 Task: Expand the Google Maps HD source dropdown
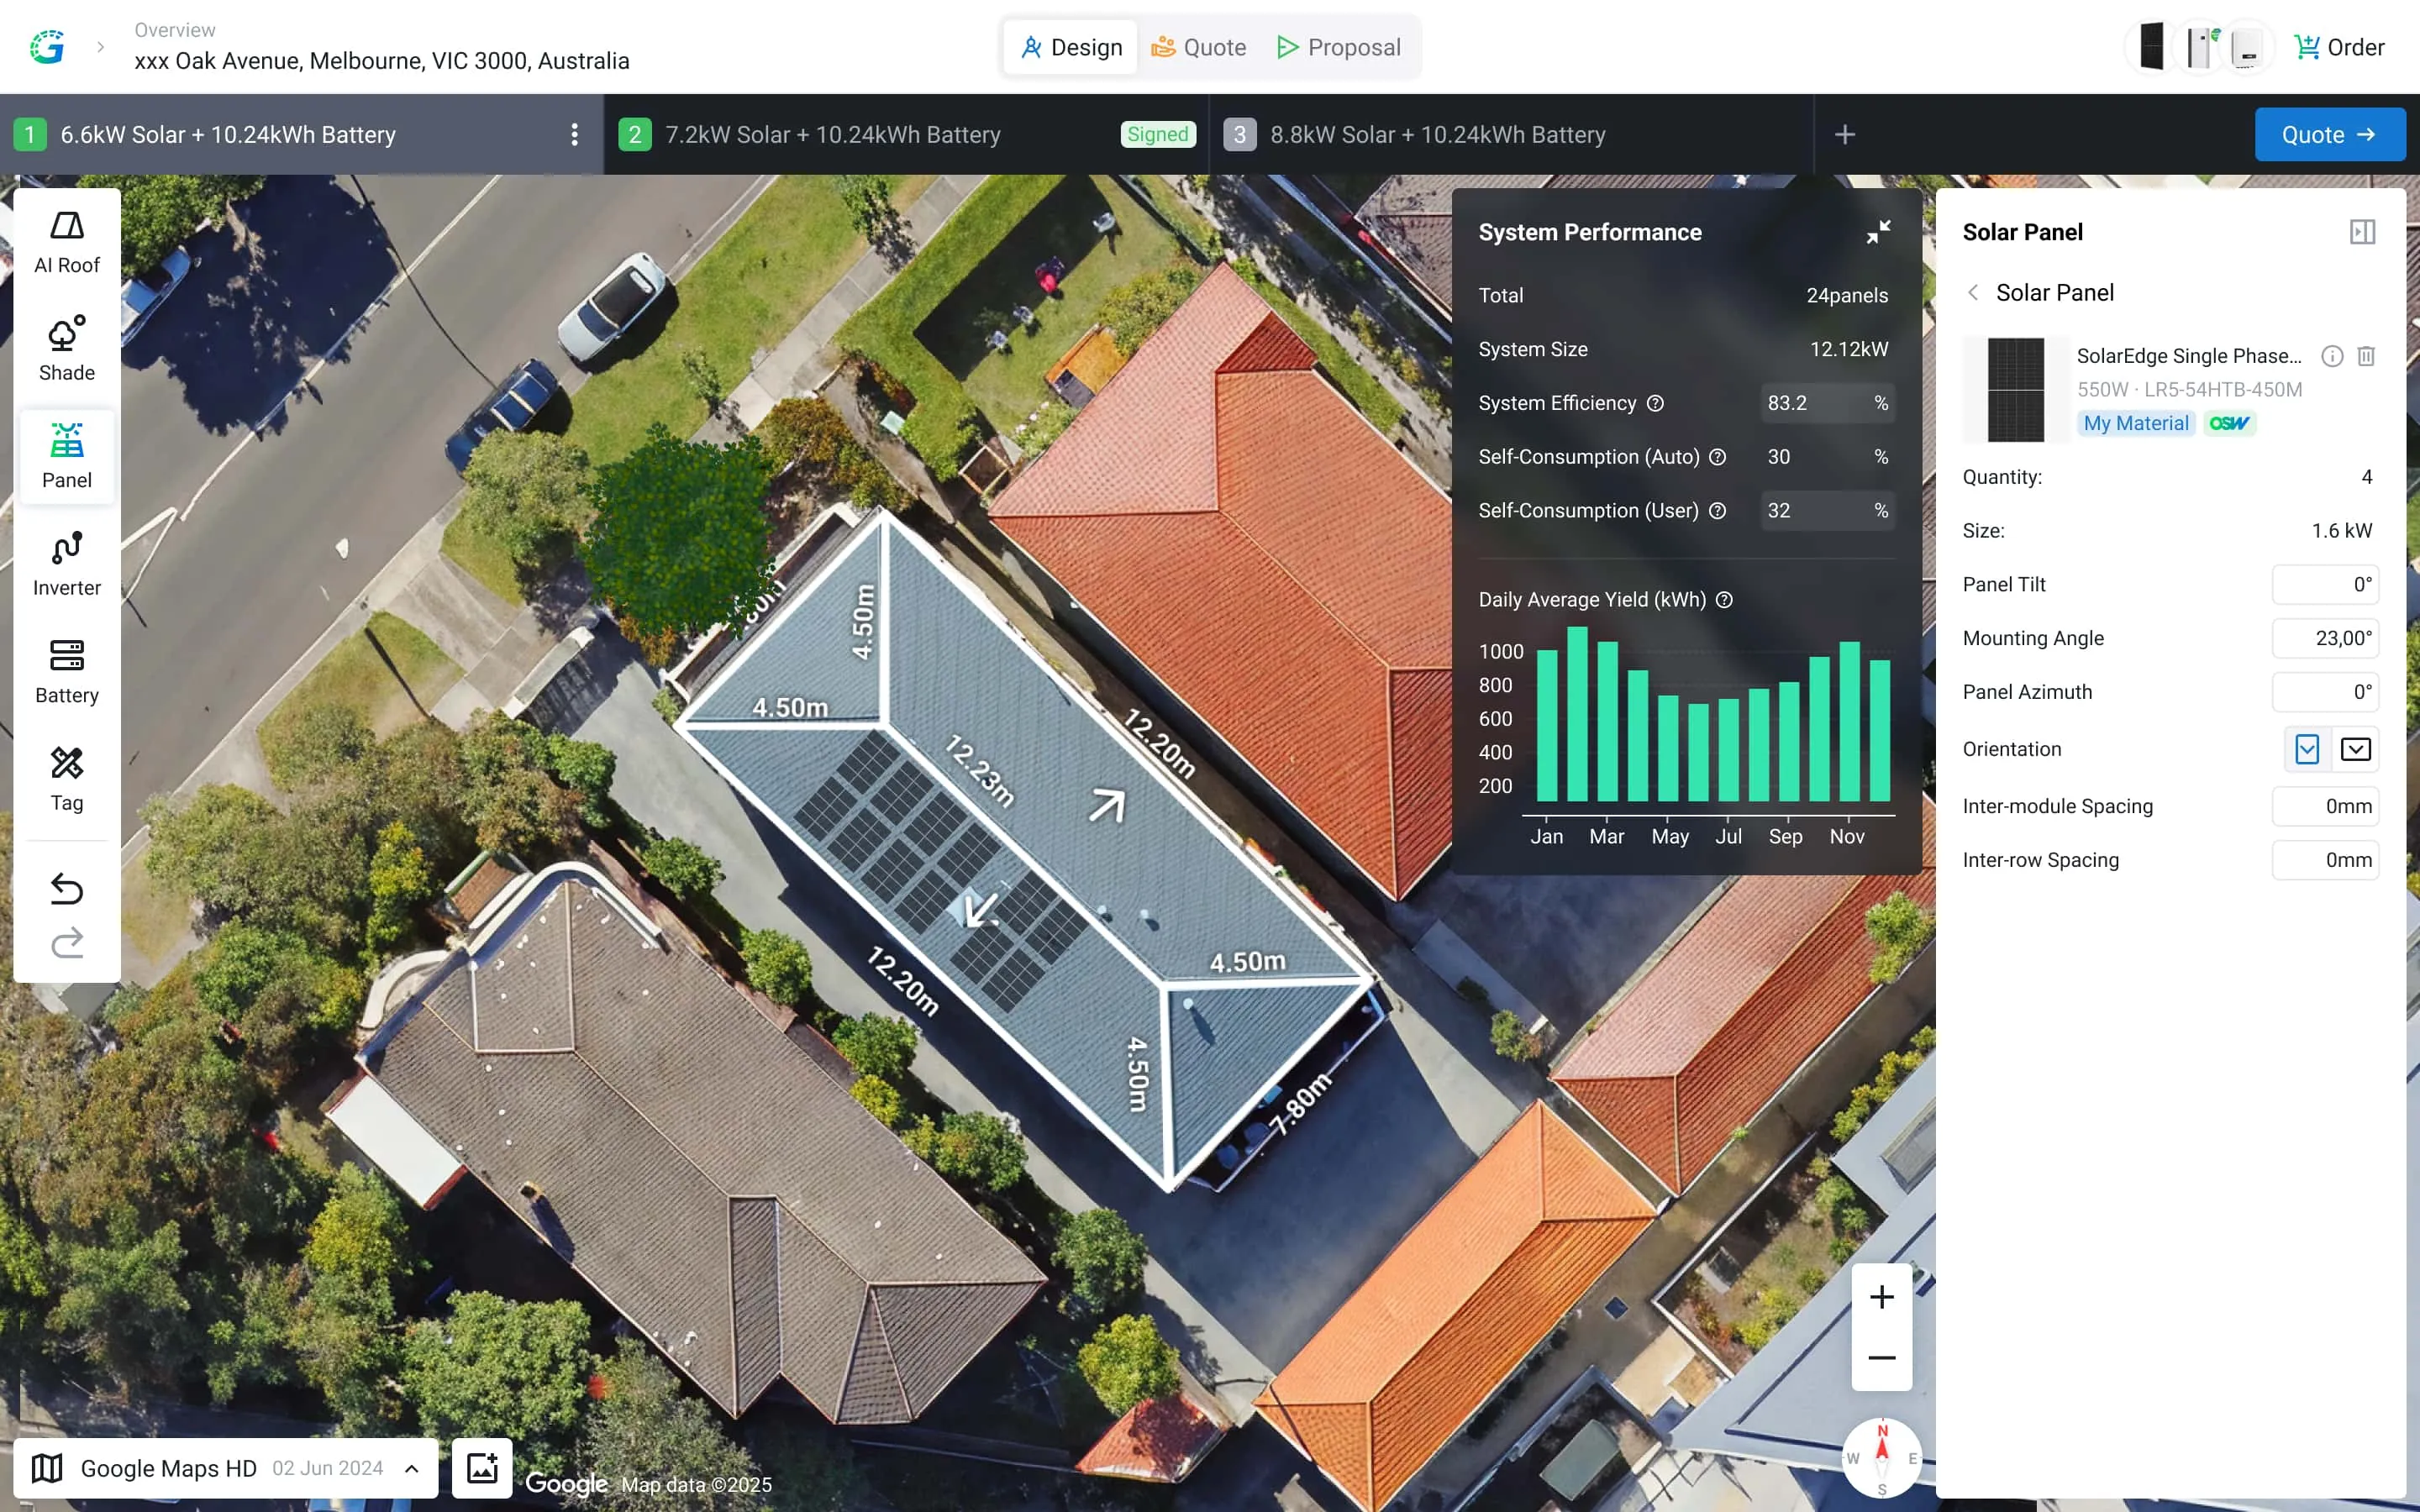411,1468
